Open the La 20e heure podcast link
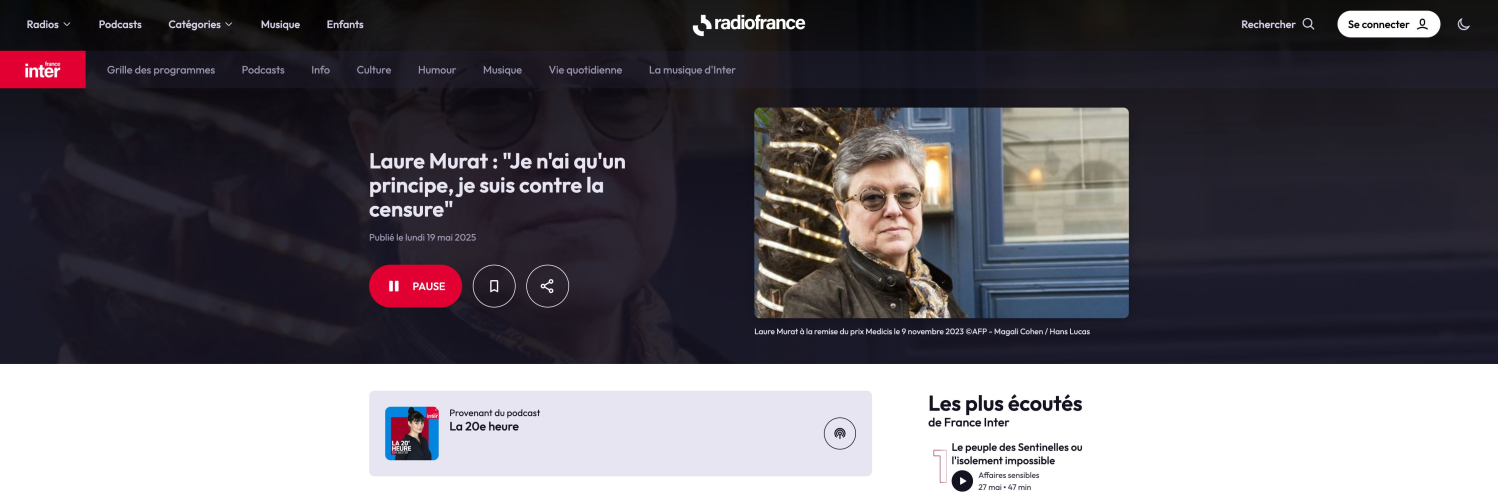The width and height of the screenshot is (1498, 499). point(484,426)
